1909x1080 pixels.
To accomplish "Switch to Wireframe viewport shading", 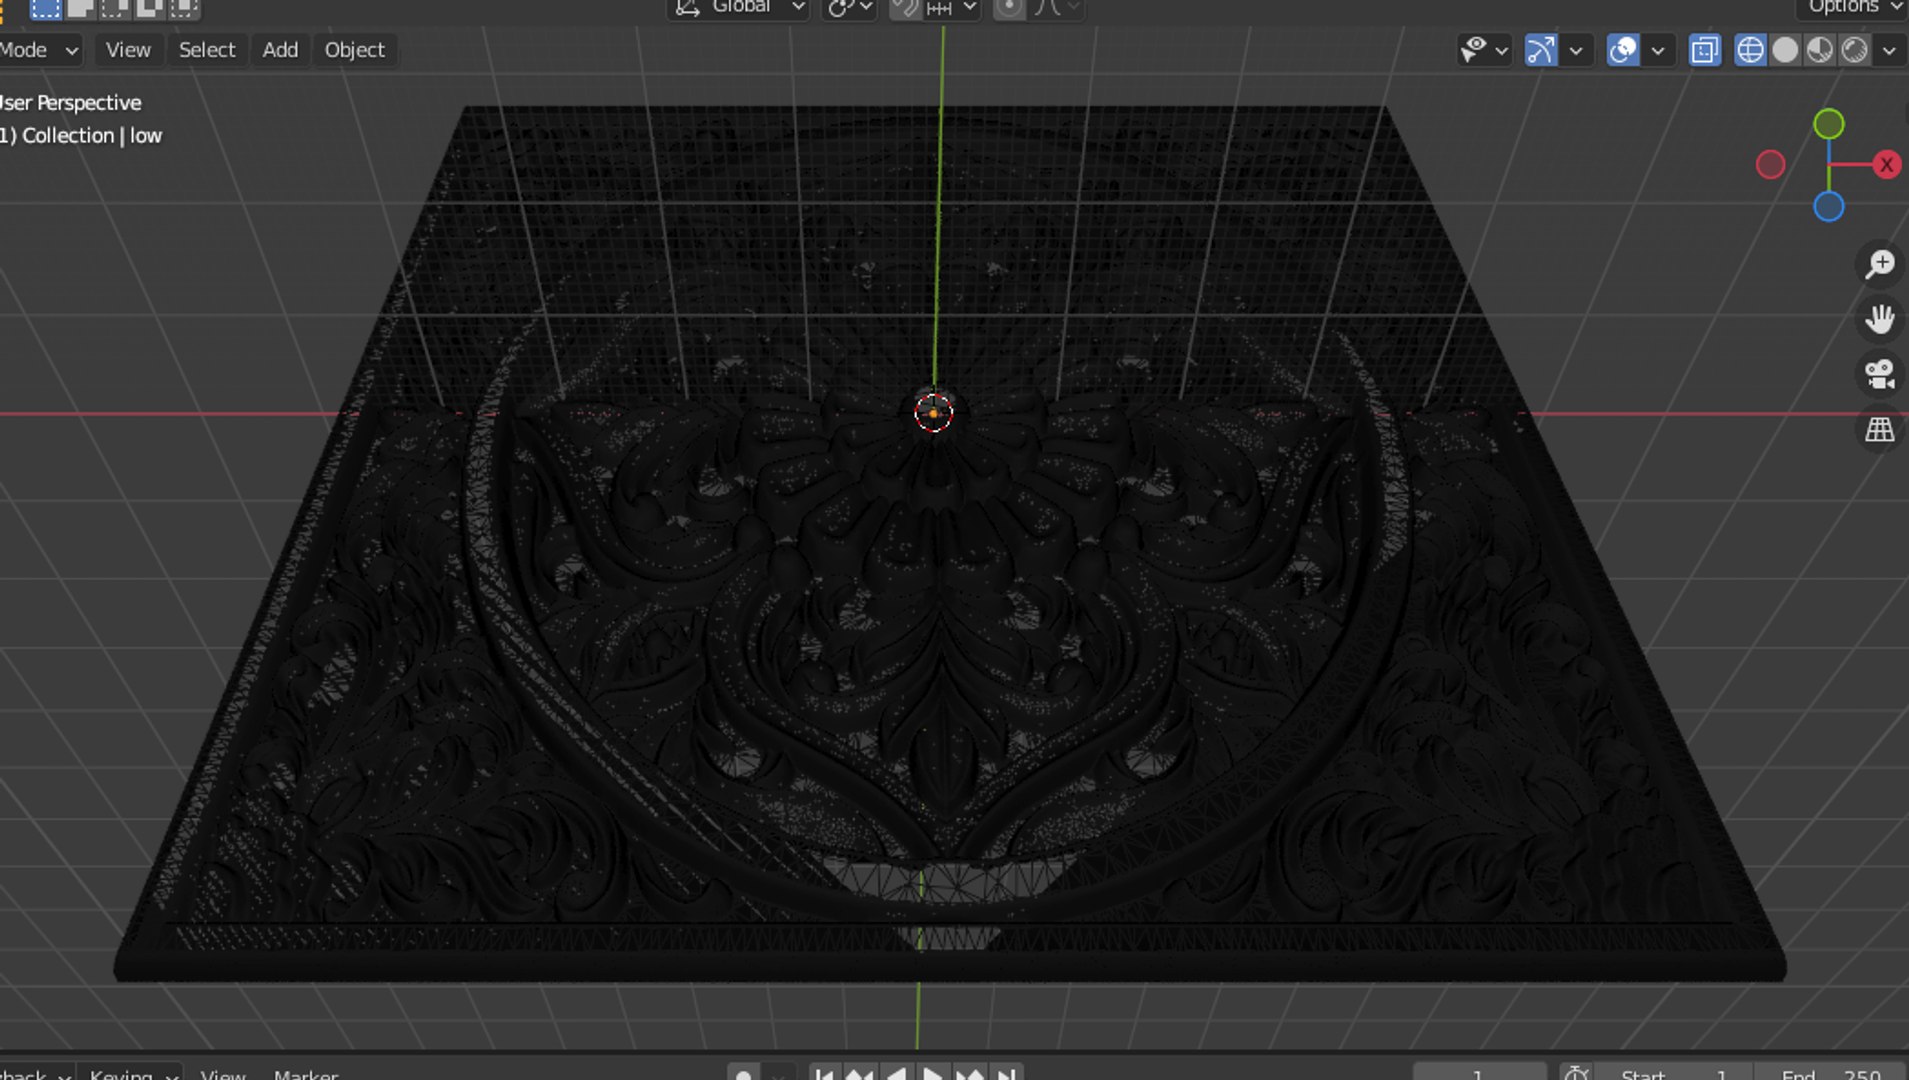I will pyautogui.click(x=1750, y=50).
